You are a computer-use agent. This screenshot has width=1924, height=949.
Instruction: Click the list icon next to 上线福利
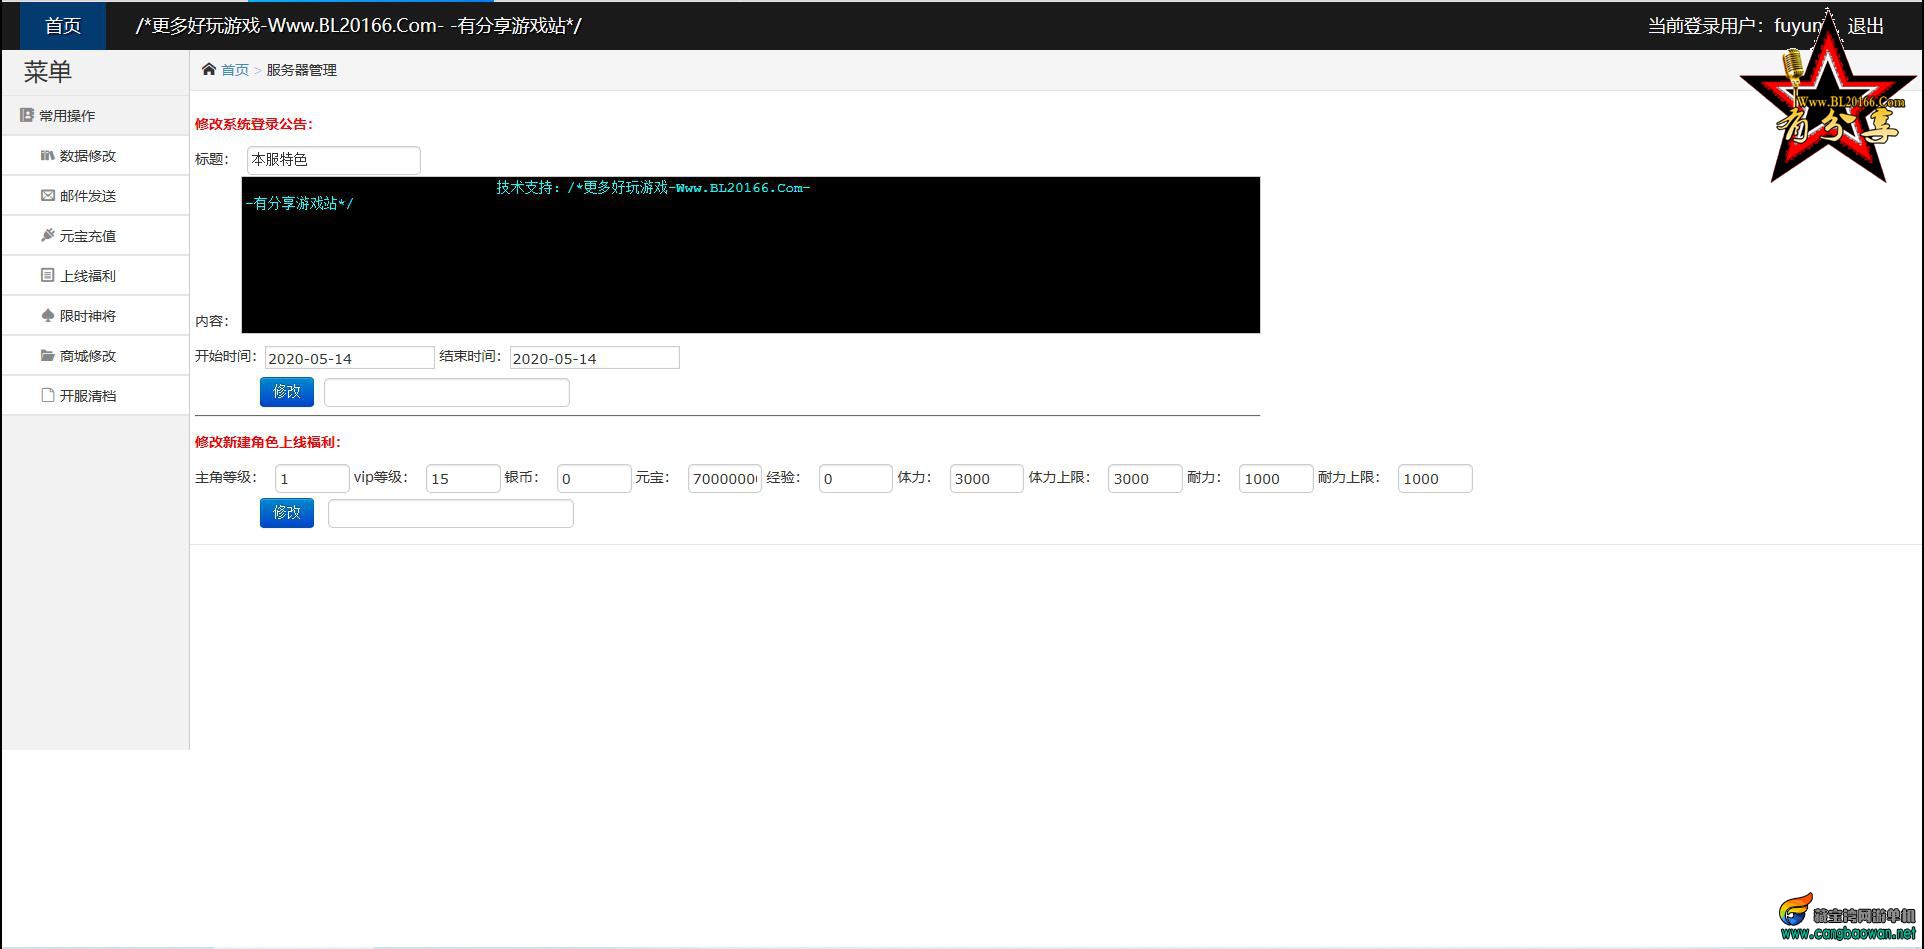(47, 275)
